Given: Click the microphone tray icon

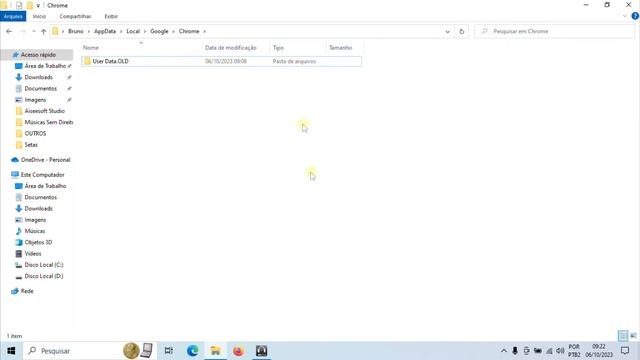Looking at the screenshot, I should [x=515, y=351].
